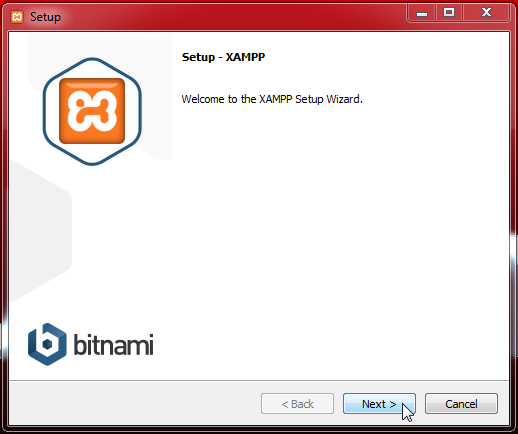Cancel the XAMPP setup
This screenshot has height=434, width=518.
461,404
